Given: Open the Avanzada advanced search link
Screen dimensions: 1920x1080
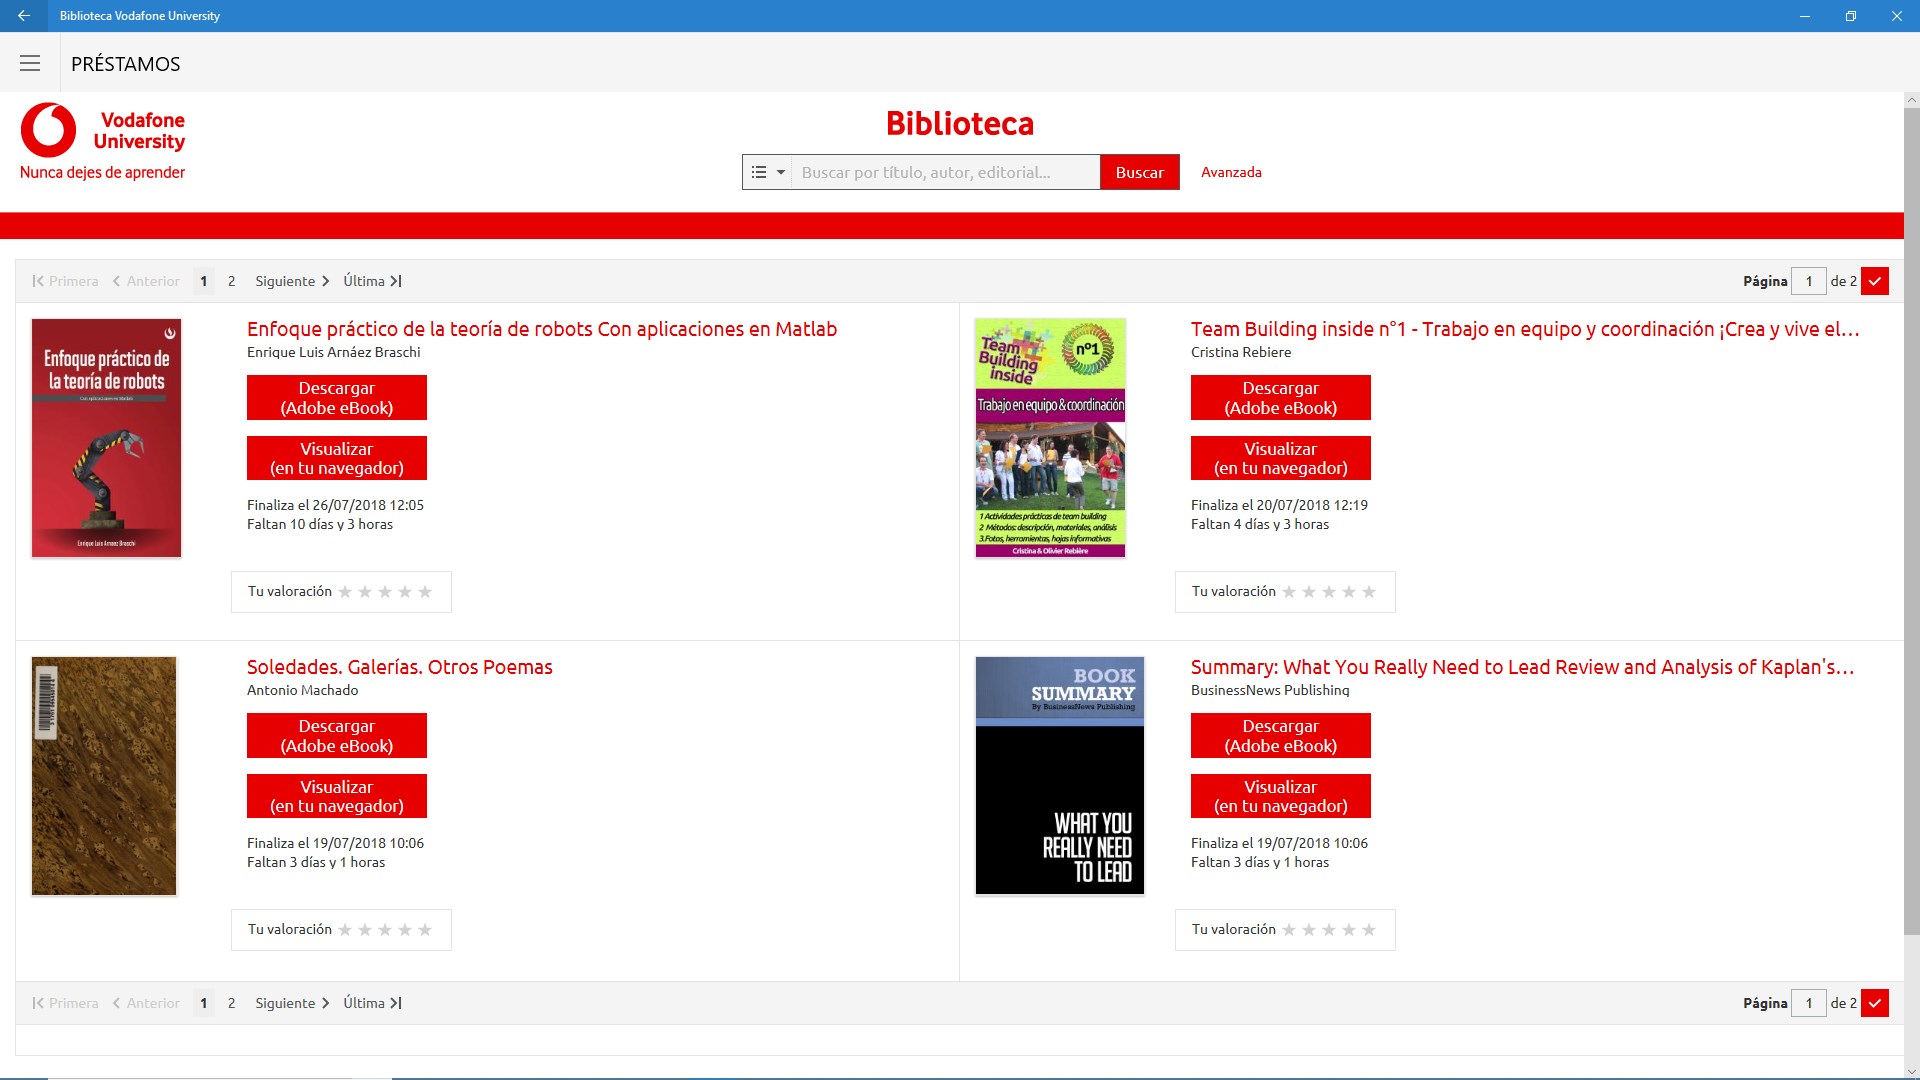Looking at the screenshot, I should coord(1231,172).
